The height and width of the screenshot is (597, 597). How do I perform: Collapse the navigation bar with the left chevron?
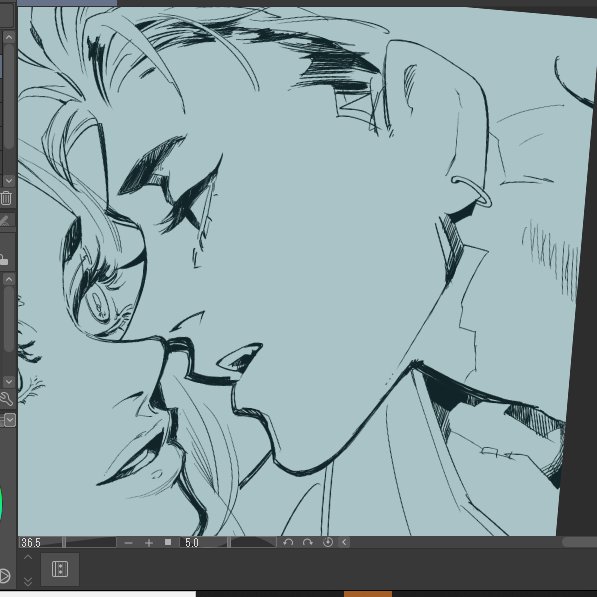click(x=344, y=542)
